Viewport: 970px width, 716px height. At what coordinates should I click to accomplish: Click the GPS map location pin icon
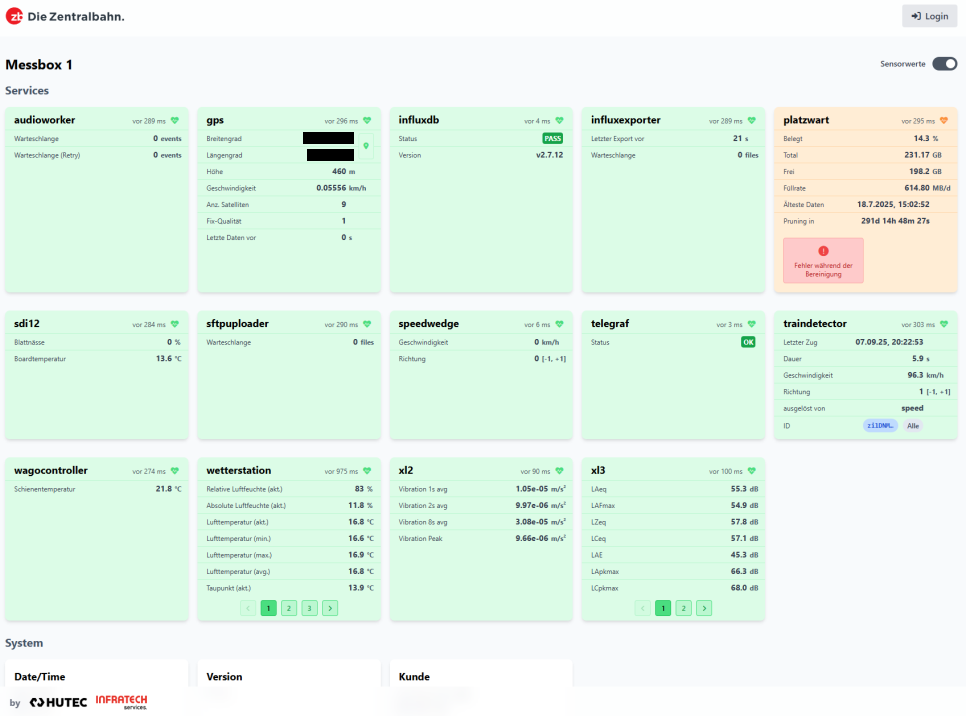click(366, 146)
